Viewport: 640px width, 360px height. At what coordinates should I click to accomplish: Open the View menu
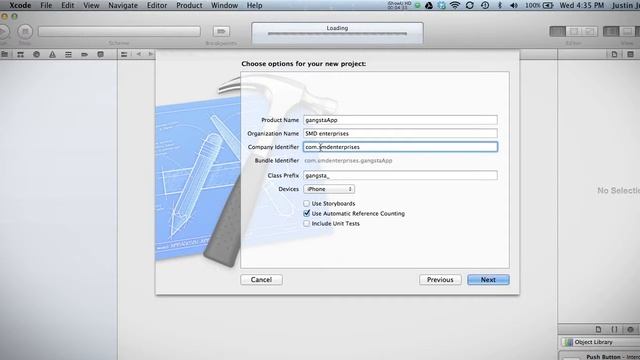[91, 5]
